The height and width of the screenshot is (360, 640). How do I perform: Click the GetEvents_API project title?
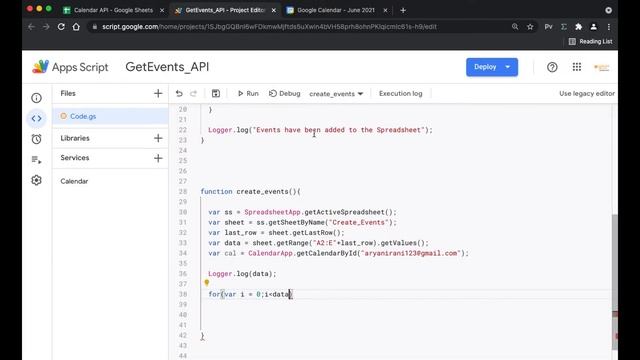(x=167, y=67)
